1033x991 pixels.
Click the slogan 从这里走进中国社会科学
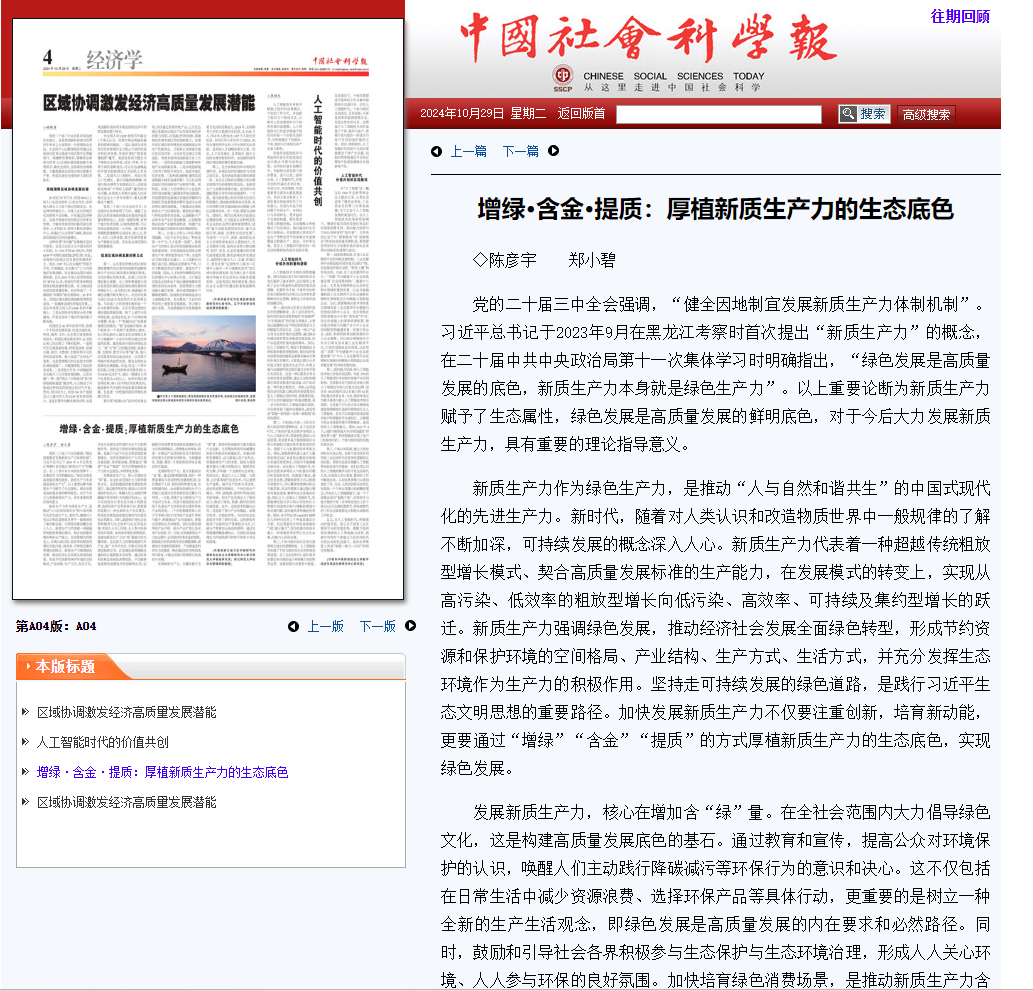coord(672,88)
